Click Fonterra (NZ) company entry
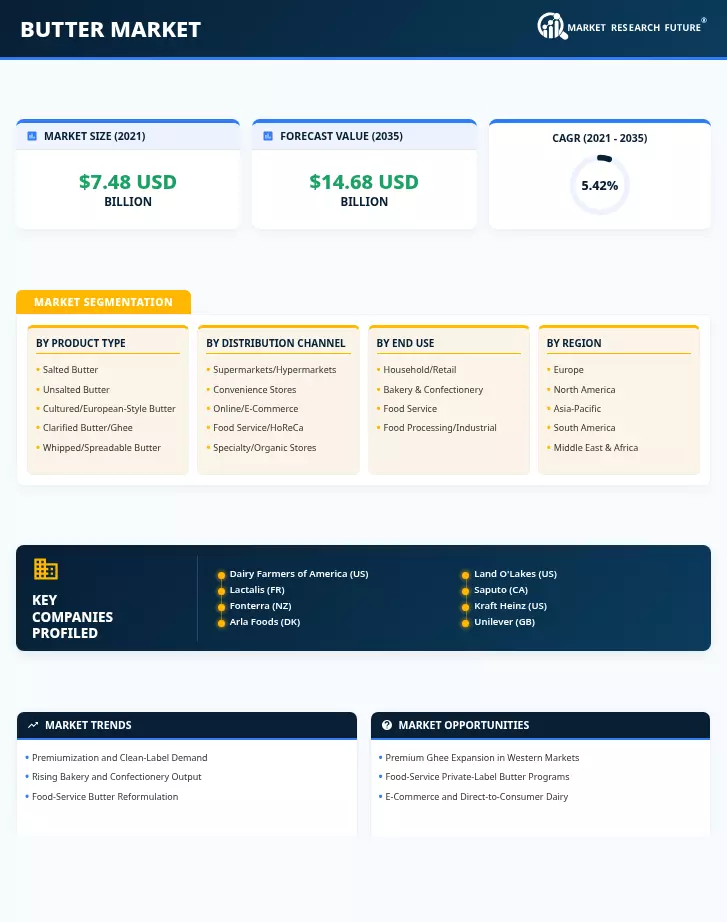The width and height of the screenshot is (727, 922). [x=261, y=606]
